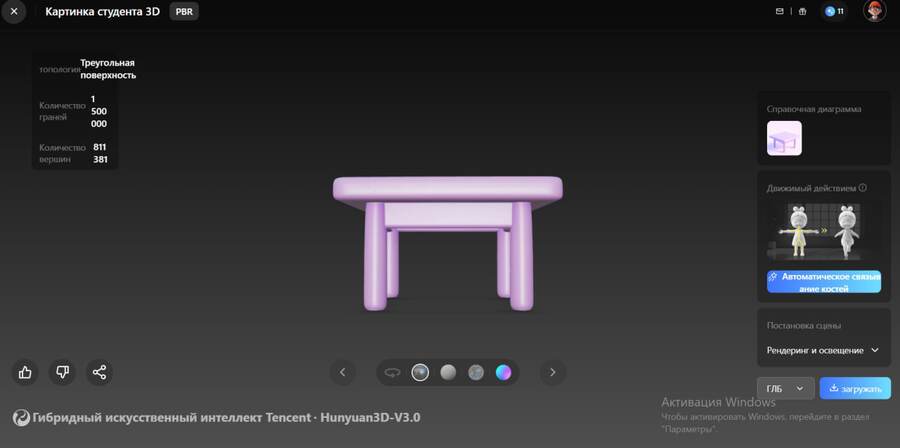Click the загрузить download button

tap(855, 388)
